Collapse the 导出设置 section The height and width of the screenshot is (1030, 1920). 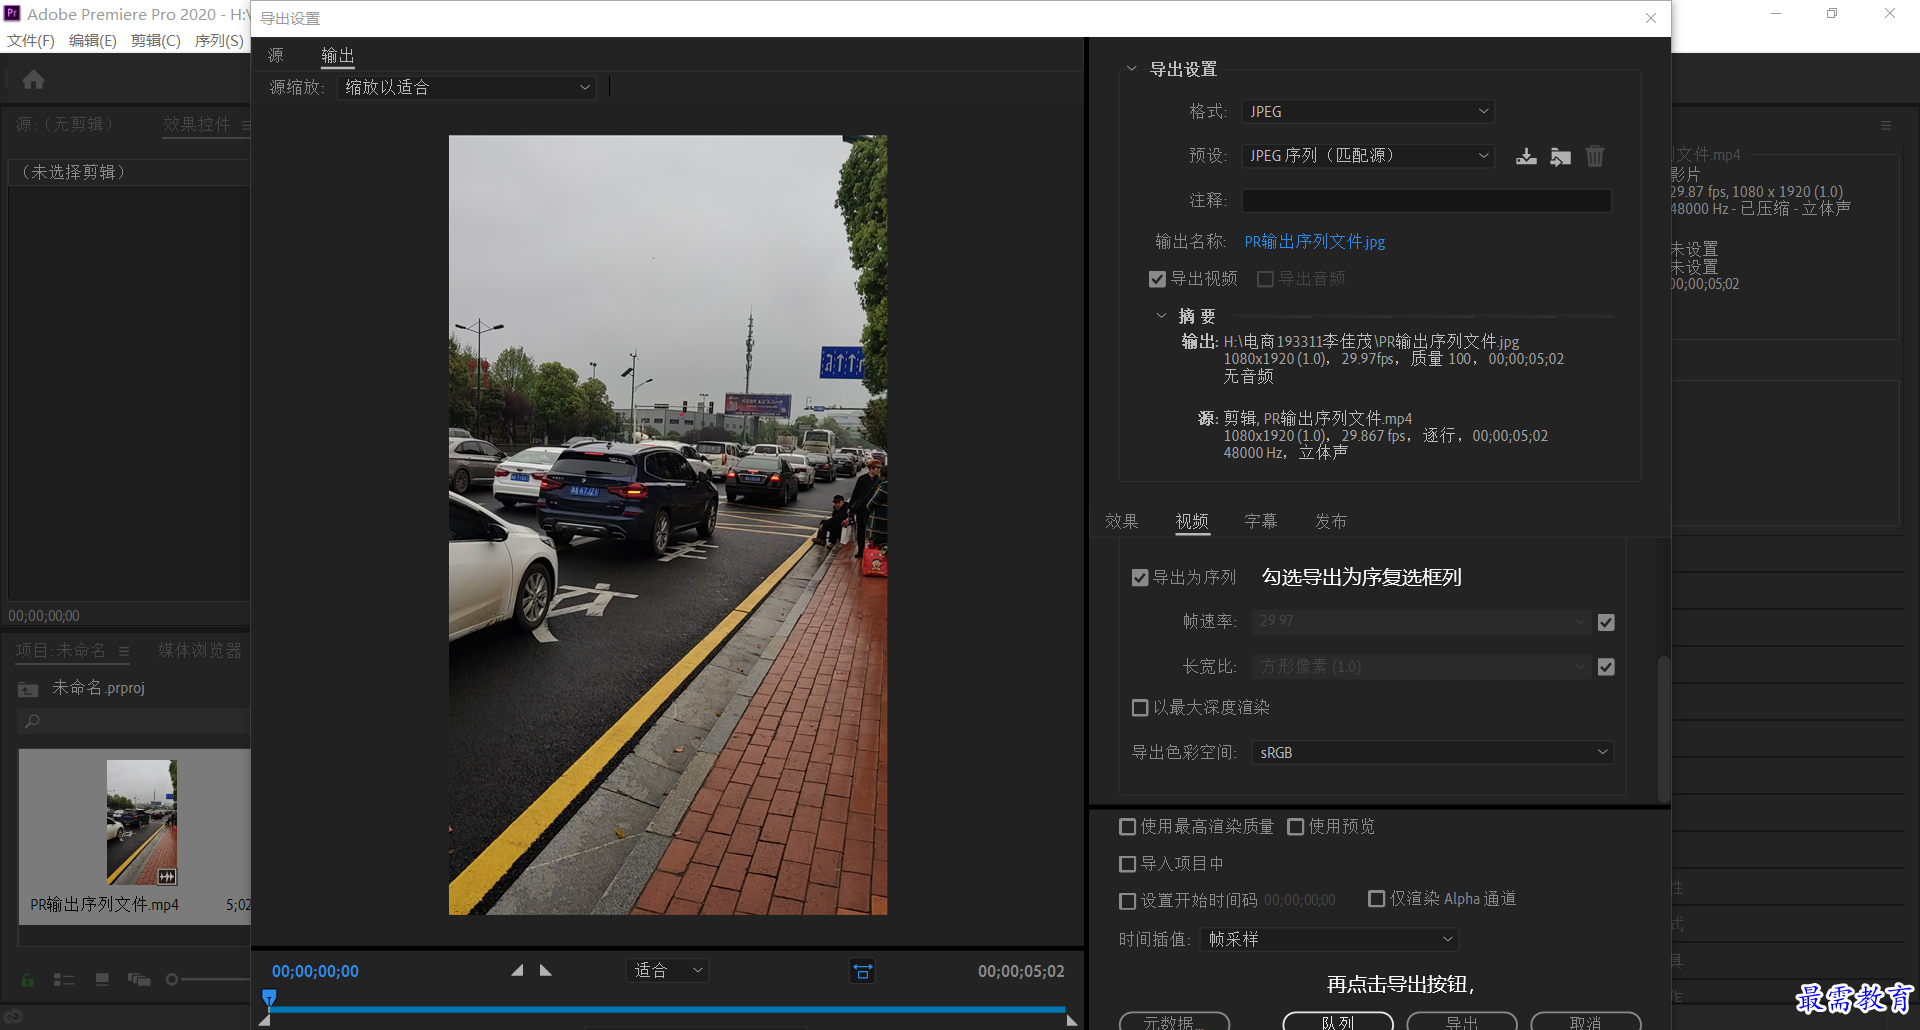1131,69
